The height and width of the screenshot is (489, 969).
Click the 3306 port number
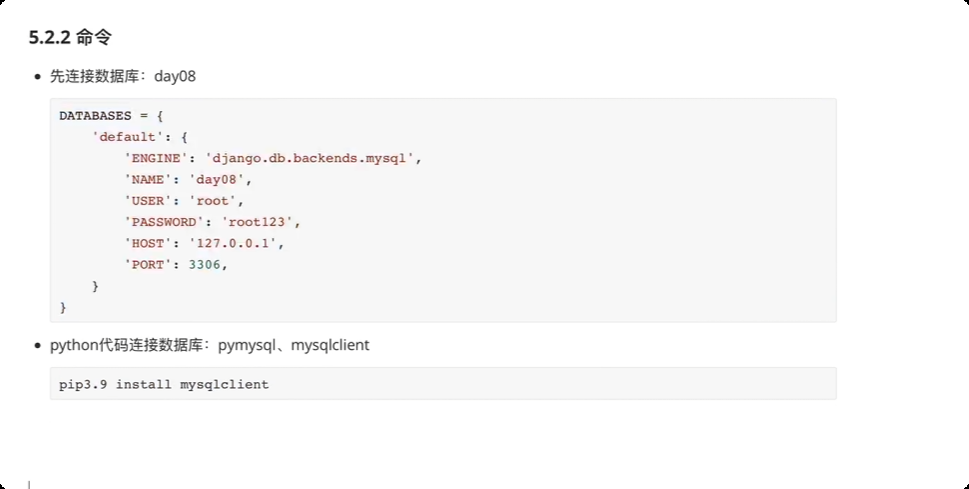[x=208, y=265]
